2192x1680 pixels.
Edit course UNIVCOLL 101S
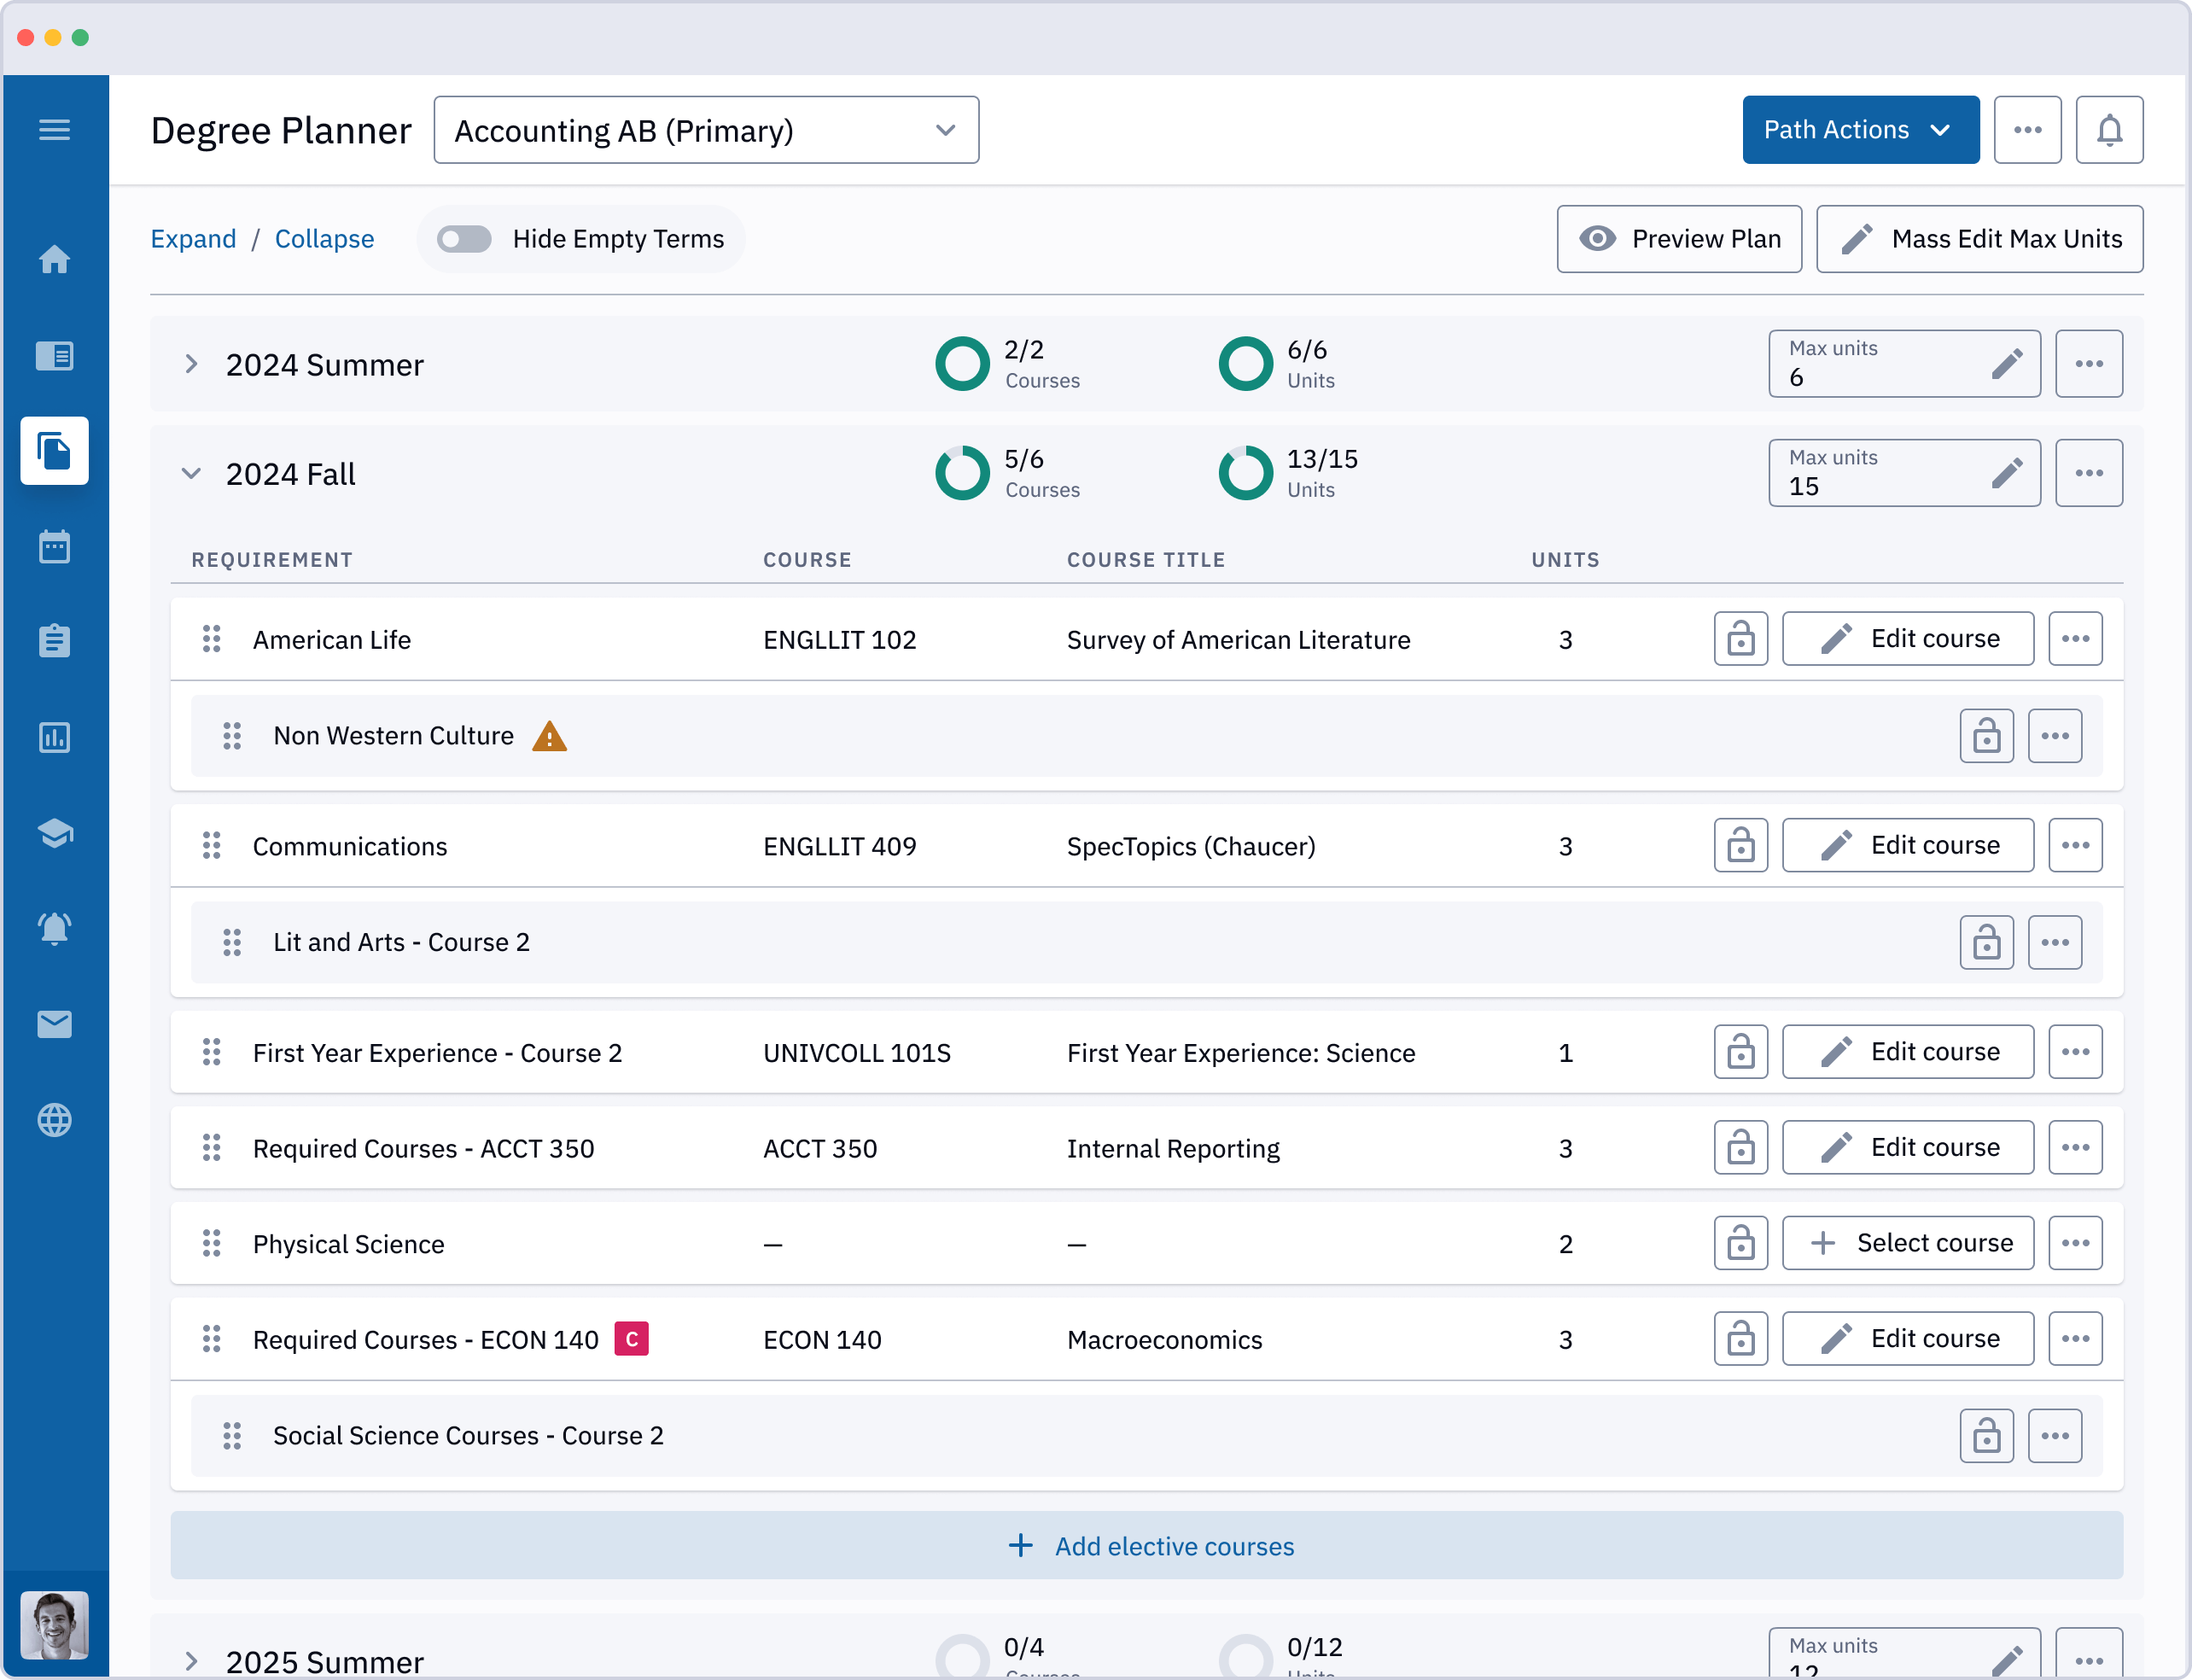click(1907, 1052)
